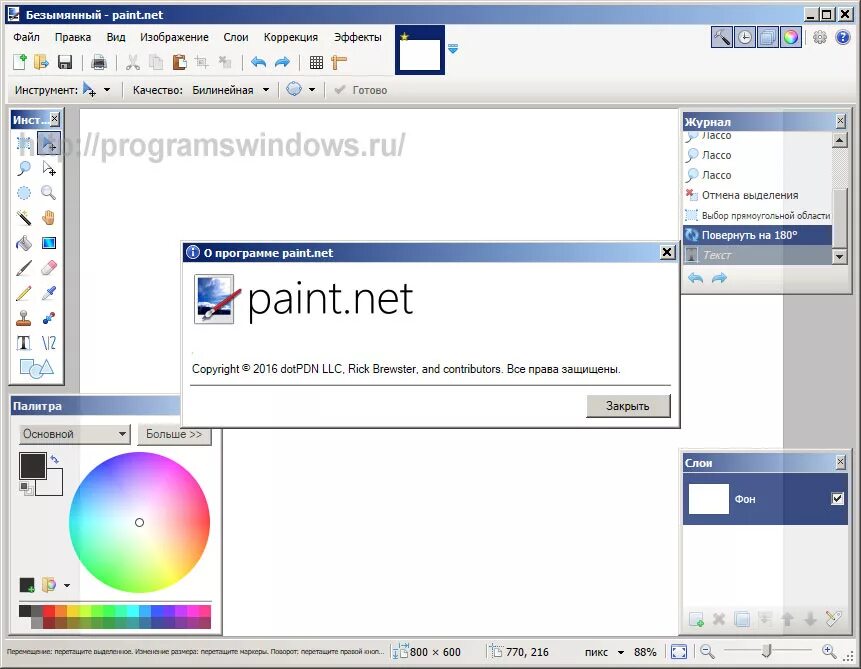Toggle the Colors window wheel button
The image size is (861, 669).
pyautogui.click(x=791, y=37)
